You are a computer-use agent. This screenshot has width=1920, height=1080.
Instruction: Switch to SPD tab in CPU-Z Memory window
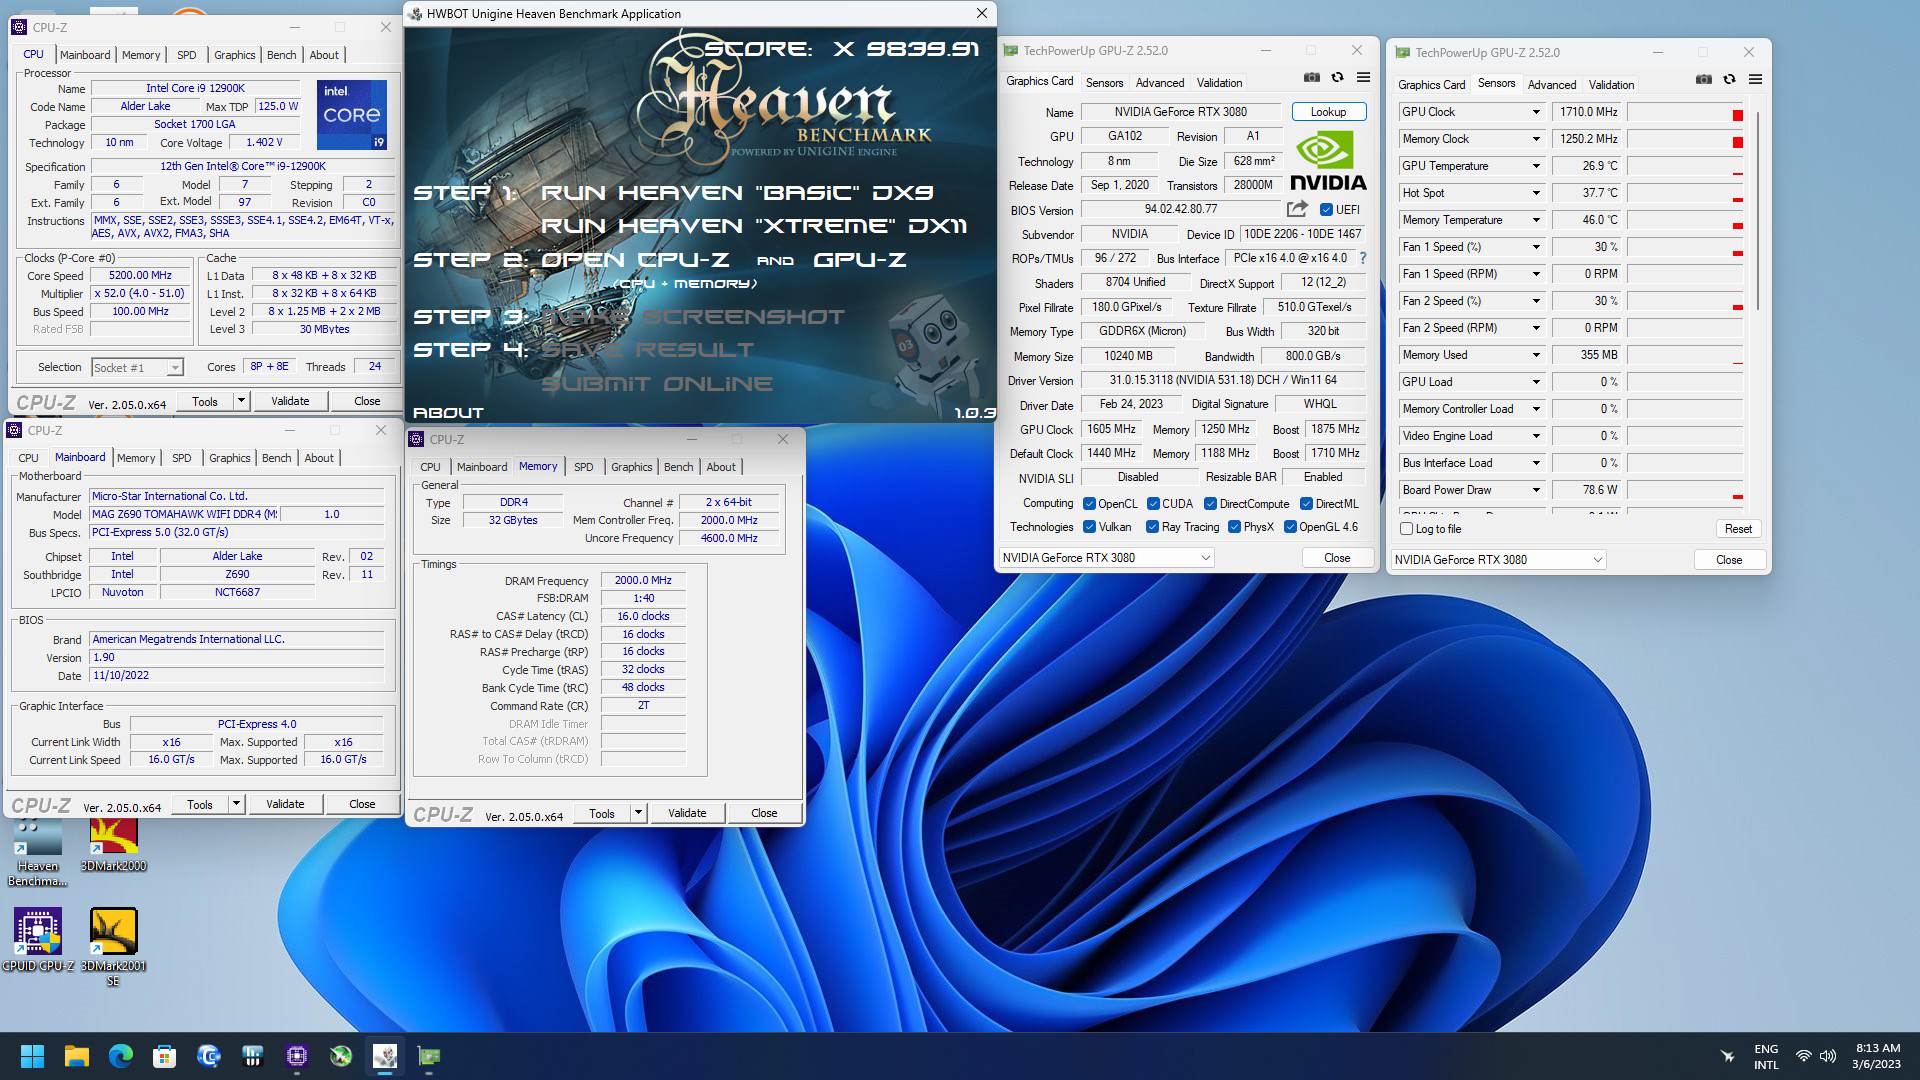coord(583,467)
